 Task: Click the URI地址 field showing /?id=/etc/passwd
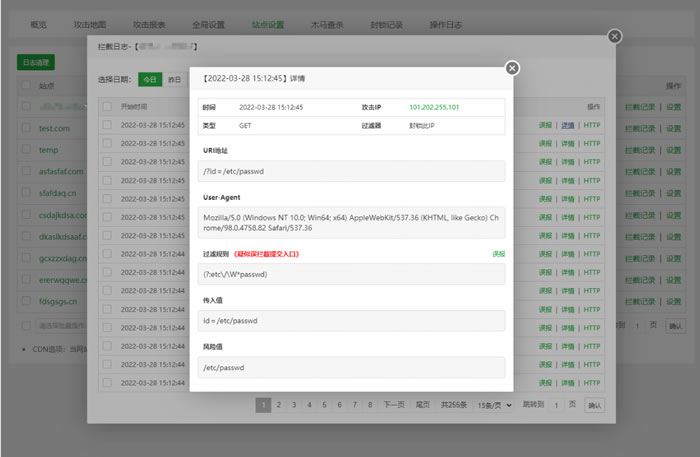click(x=350, y=171)
